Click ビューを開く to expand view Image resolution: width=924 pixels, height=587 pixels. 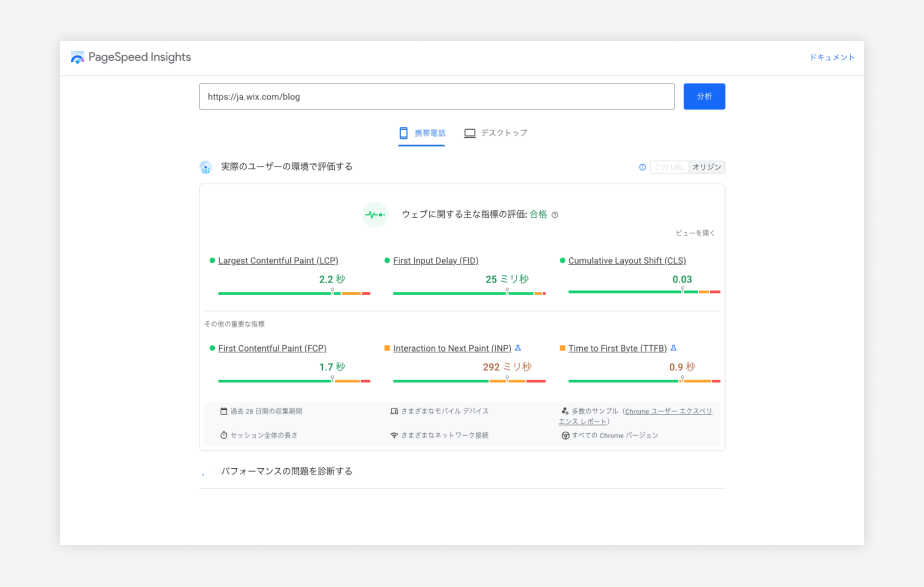[x=695, y=233]
